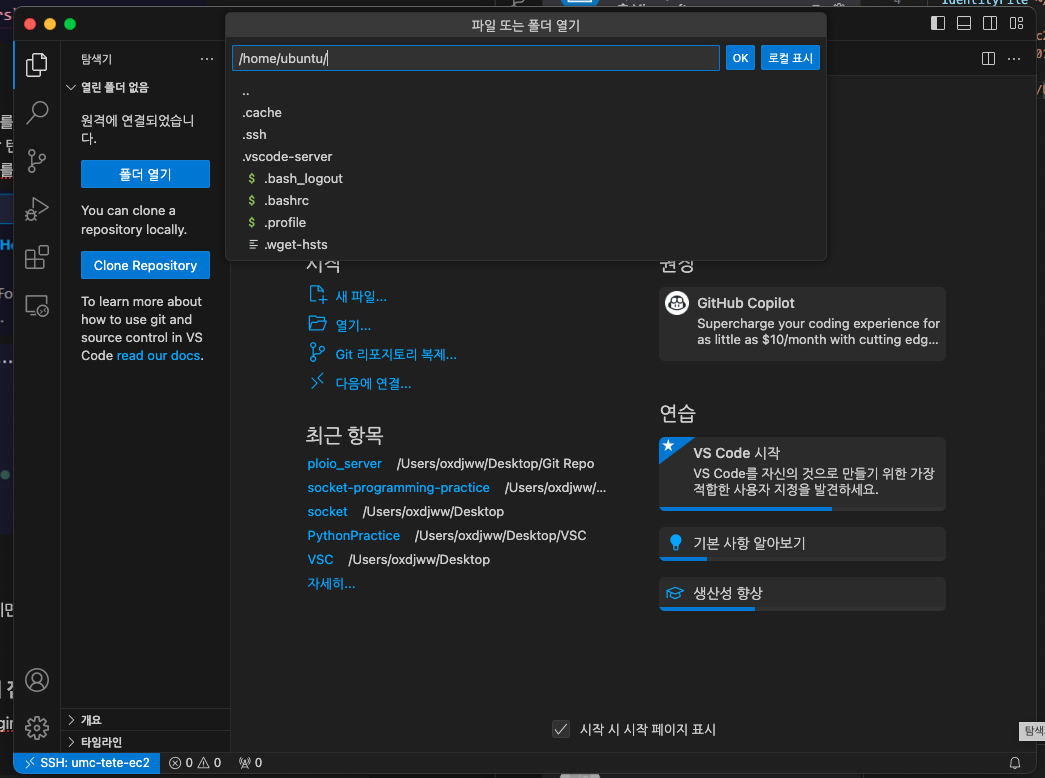1045x778 pixels.
Task: Toggle show welcome page on startup checkbox
Action: [x=561, y=729]
